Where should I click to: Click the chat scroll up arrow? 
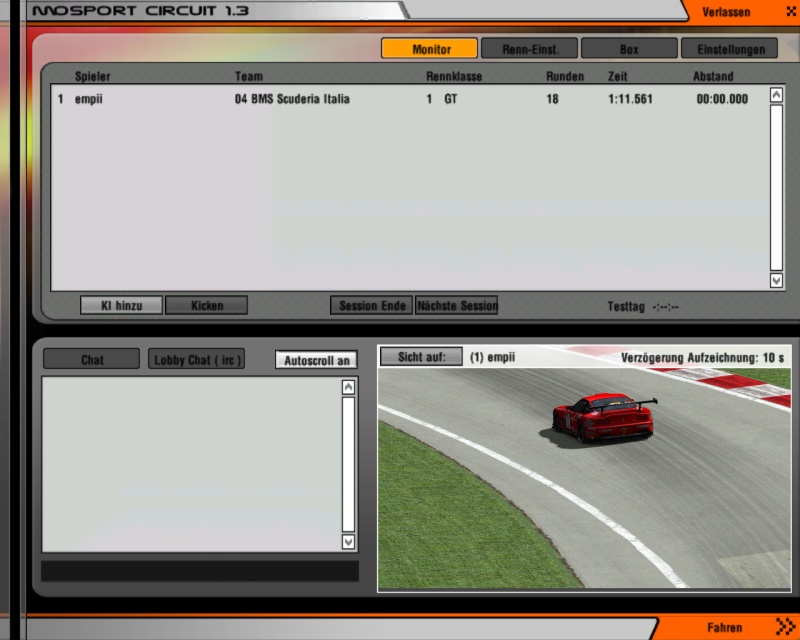(348, 388)
